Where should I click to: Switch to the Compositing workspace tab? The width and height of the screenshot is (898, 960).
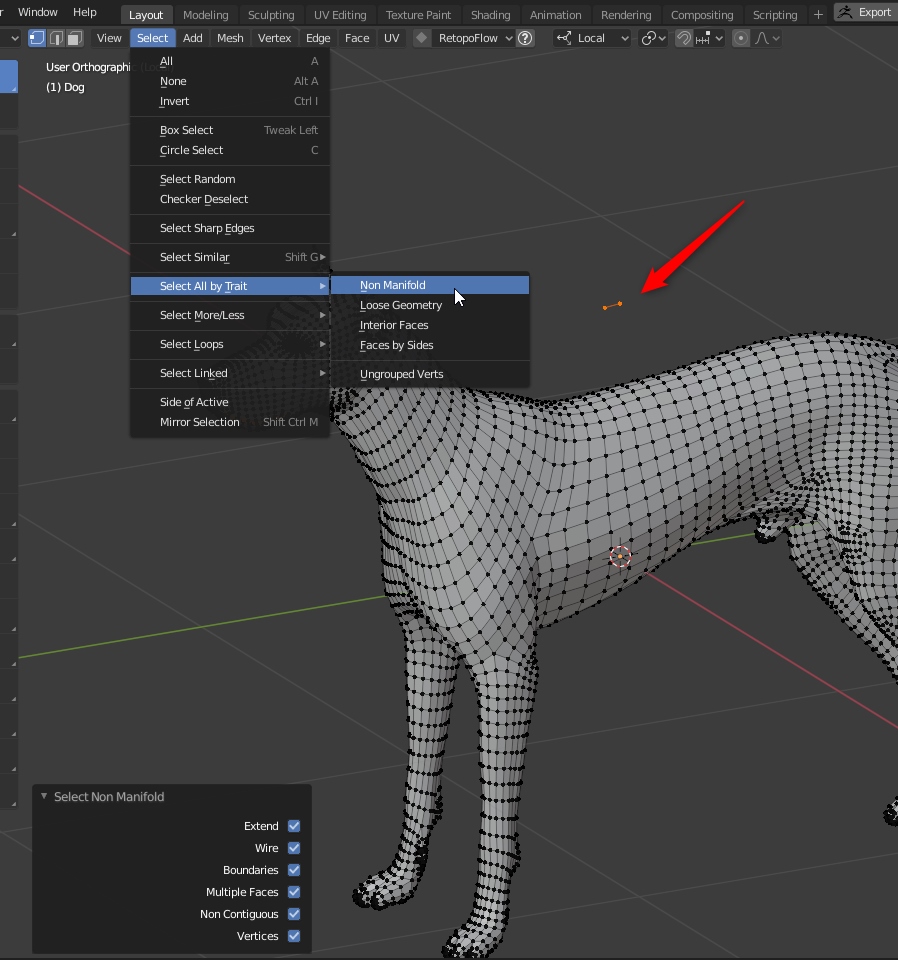click(702, 15)
